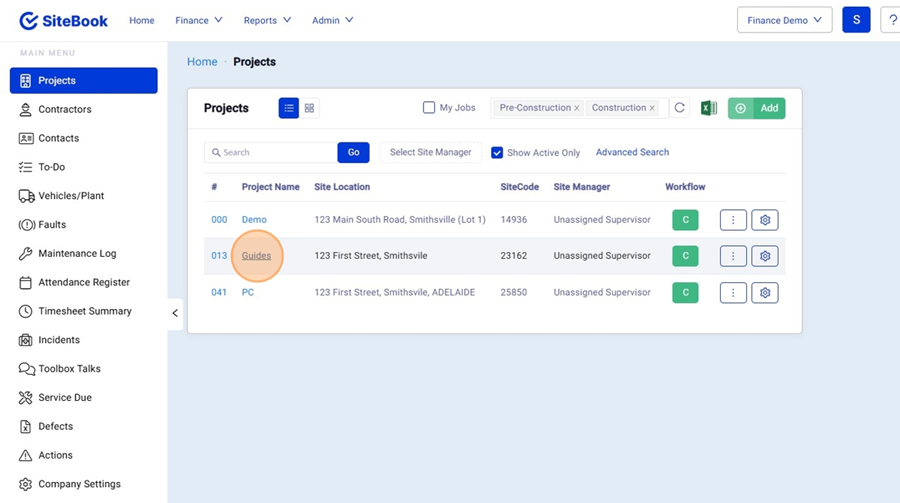
Task: Open settings gear for Demo project
Action: (x=764, y=220)
